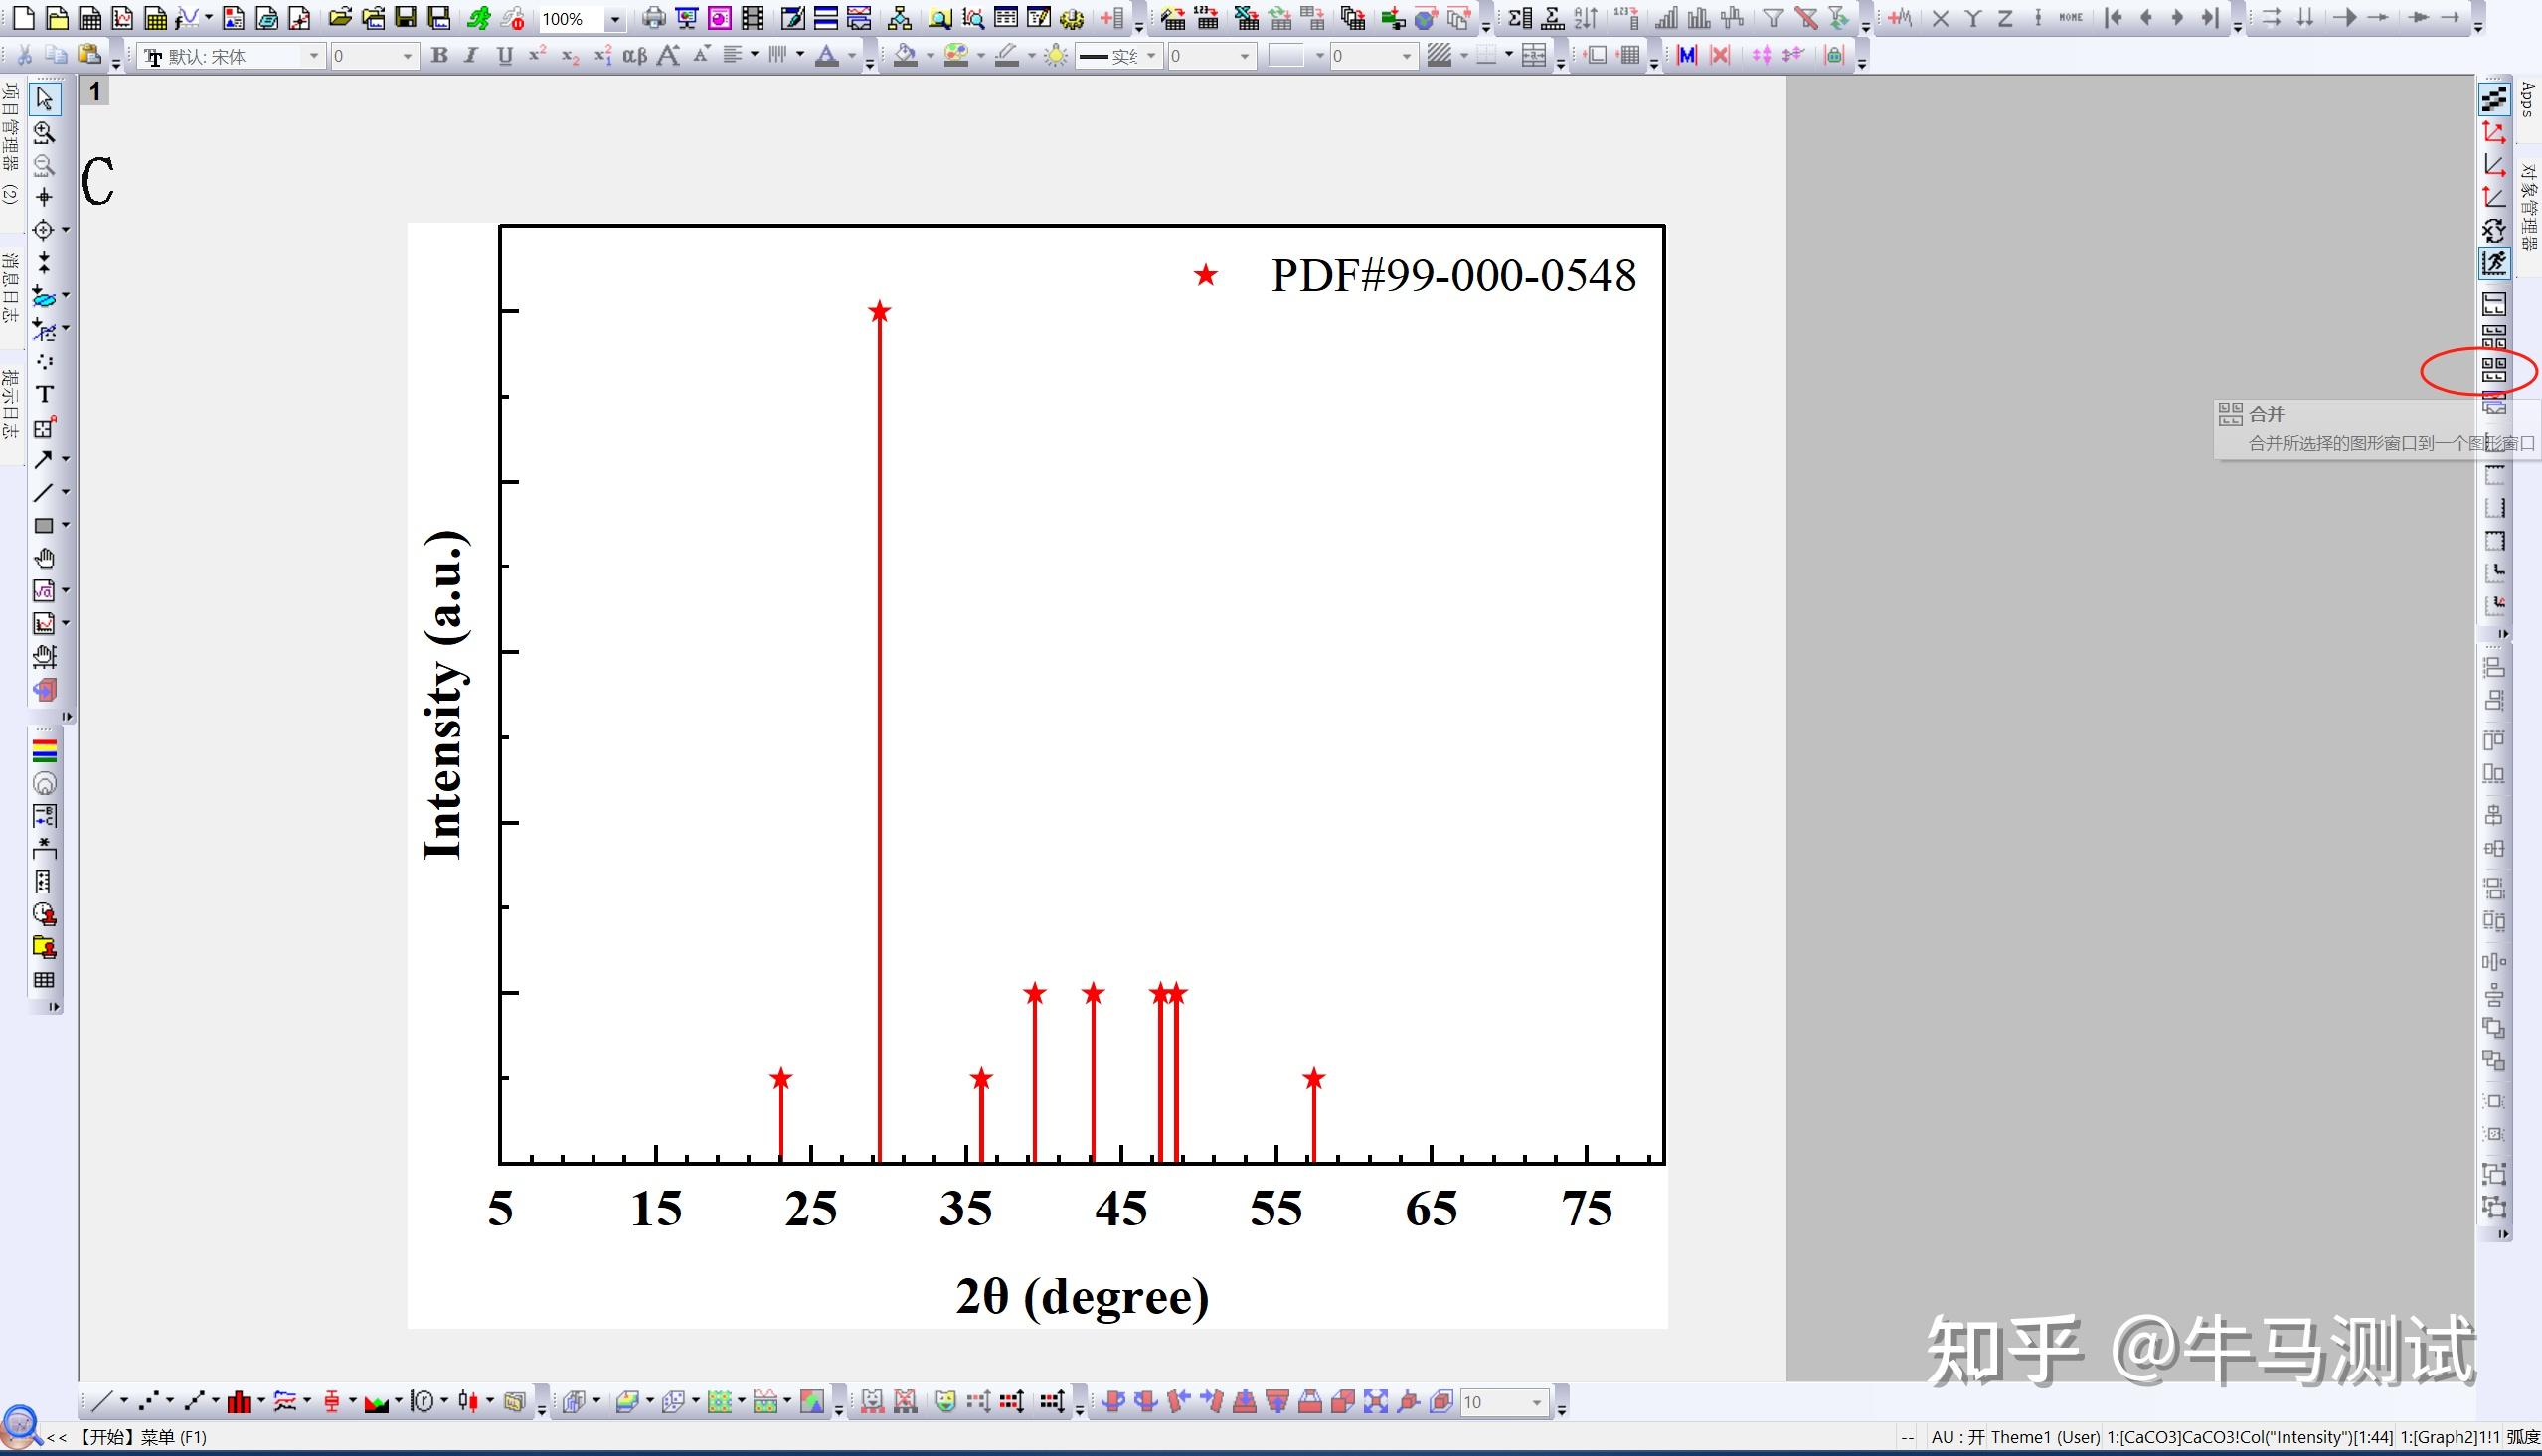The image size is (2542, 1456).
Task: Click the 开始 menu search button
Action: [x=20, y=1426]
